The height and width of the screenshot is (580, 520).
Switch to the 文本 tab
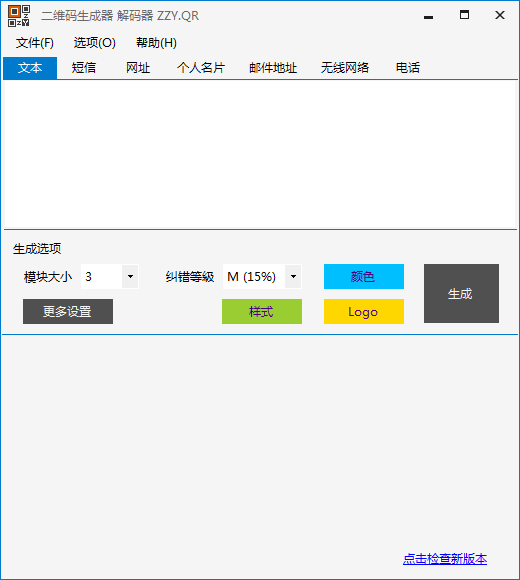point(30,68)
